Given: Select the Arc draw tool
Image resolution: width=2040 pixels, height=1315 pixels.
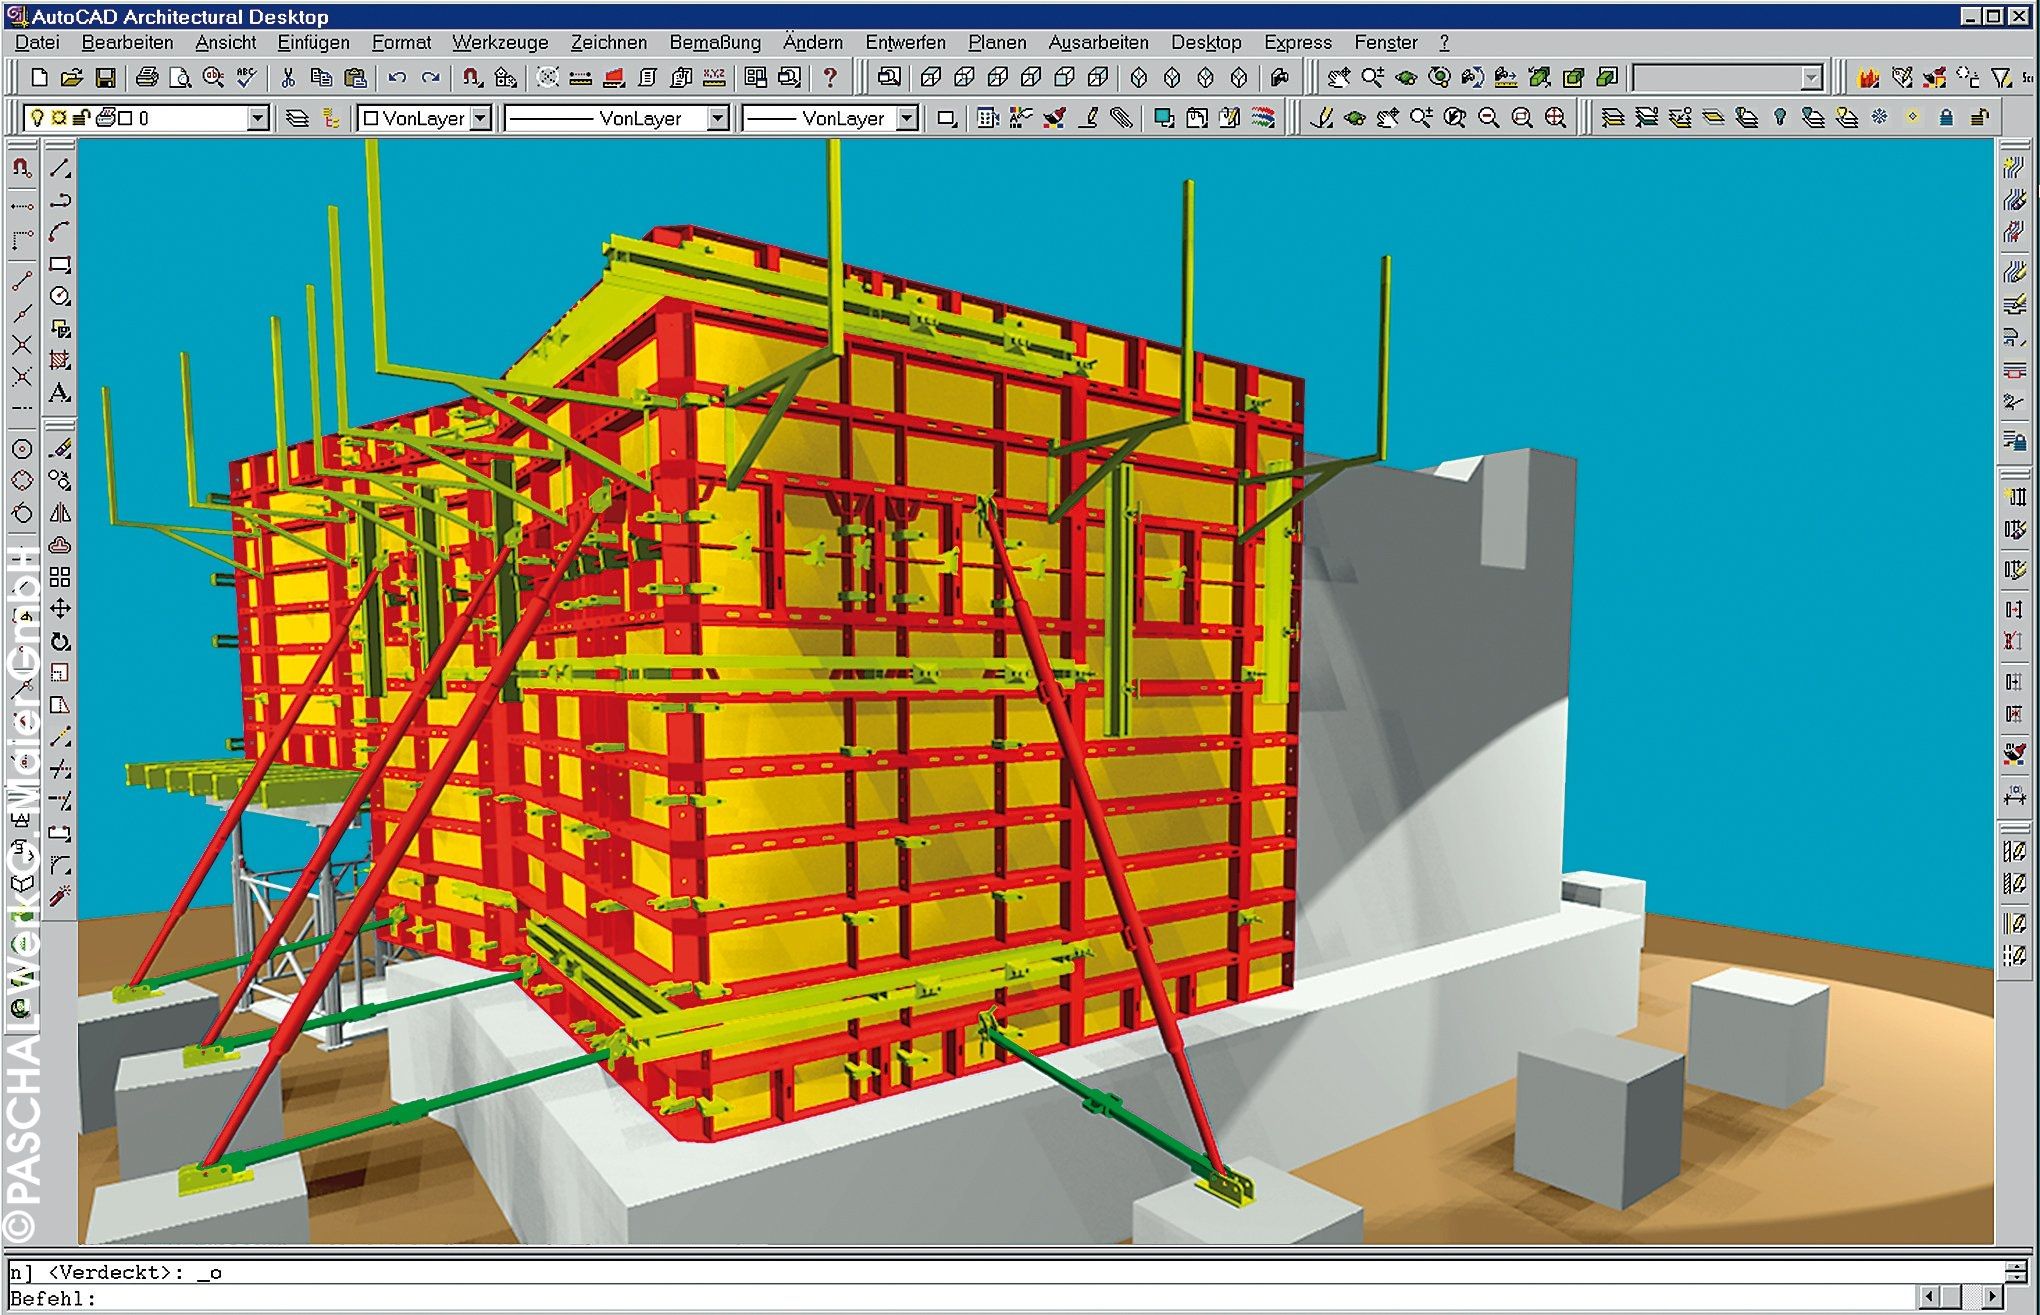Looking at the screenshot, I should pos(60,232).
